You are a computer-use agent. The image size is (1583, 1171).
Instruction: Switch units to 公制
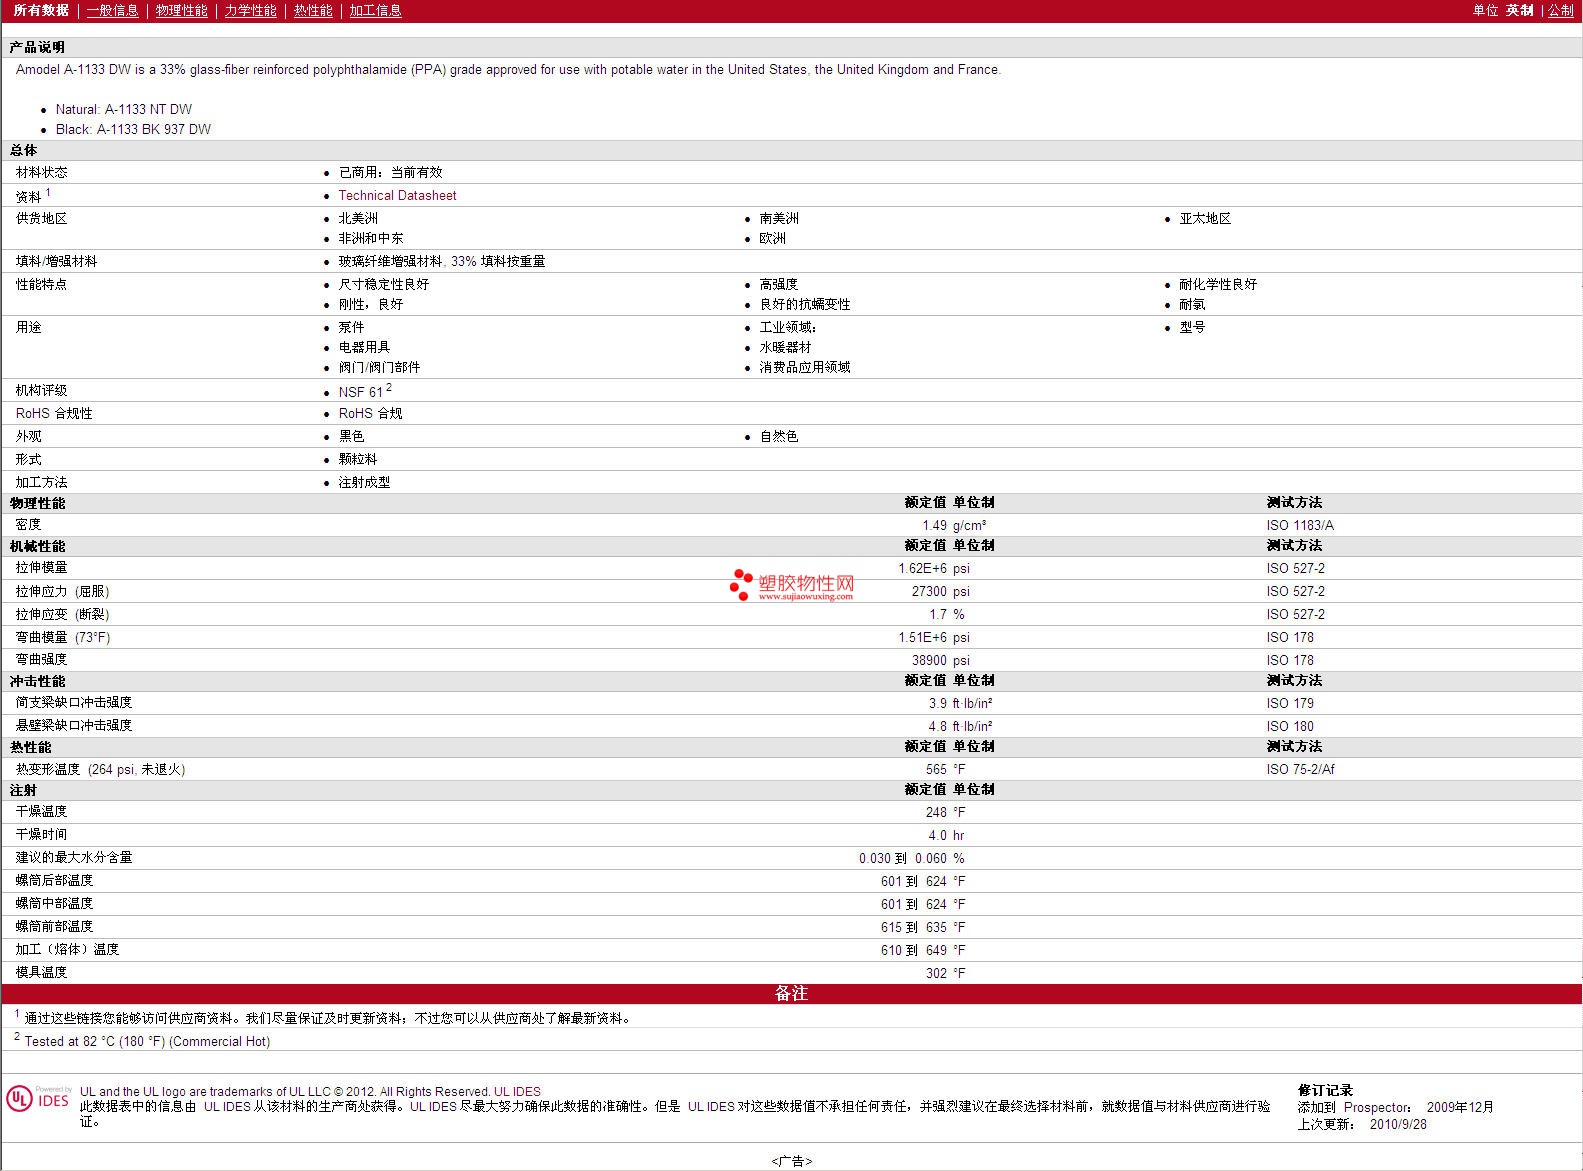[1560, 11]
